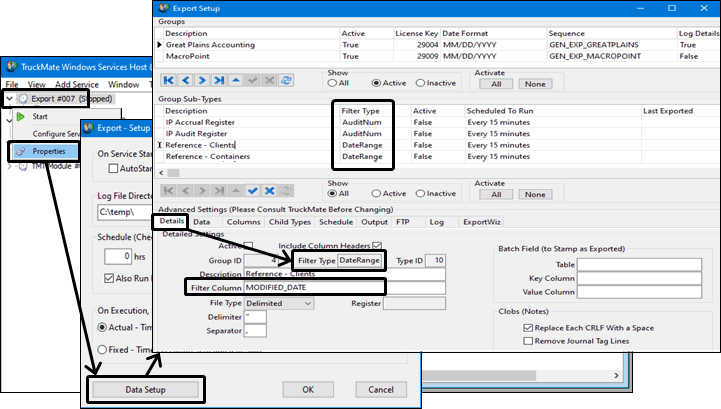This screenshot has width=721, height=409.
Task: Choose Properties from context menu
Action: click(49, 151)
